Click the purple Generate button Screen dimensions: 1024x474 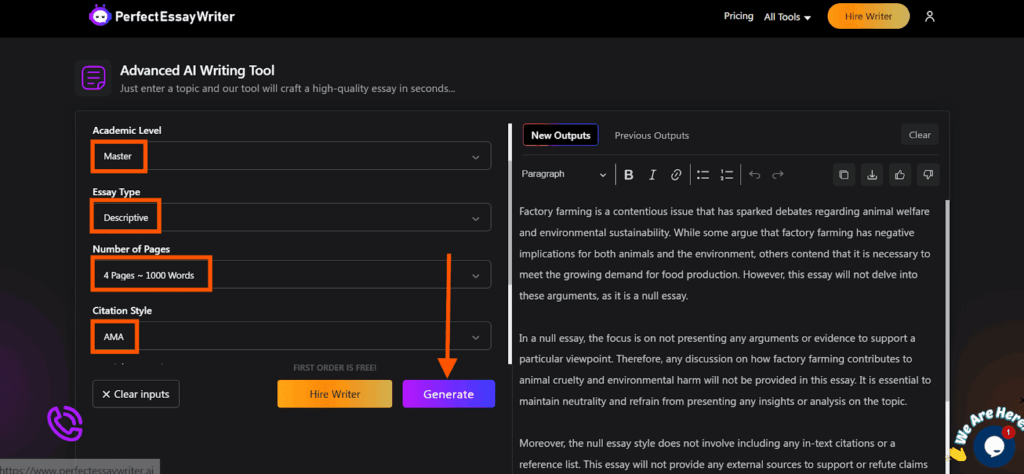(x=449, y=394)
